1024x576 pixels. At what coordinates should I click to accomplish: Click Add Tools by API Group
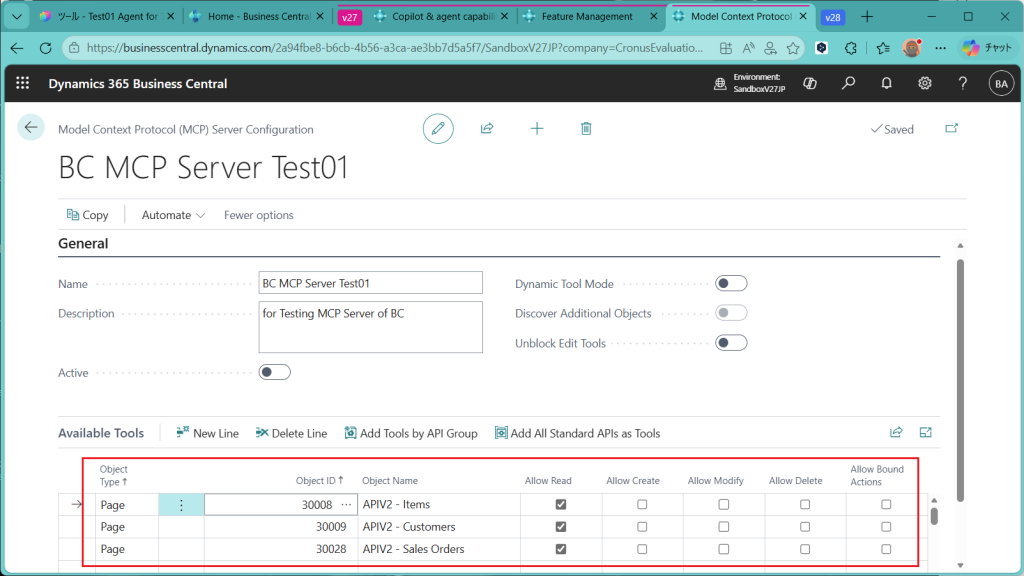pyautogui.click(x=411, y=433)
